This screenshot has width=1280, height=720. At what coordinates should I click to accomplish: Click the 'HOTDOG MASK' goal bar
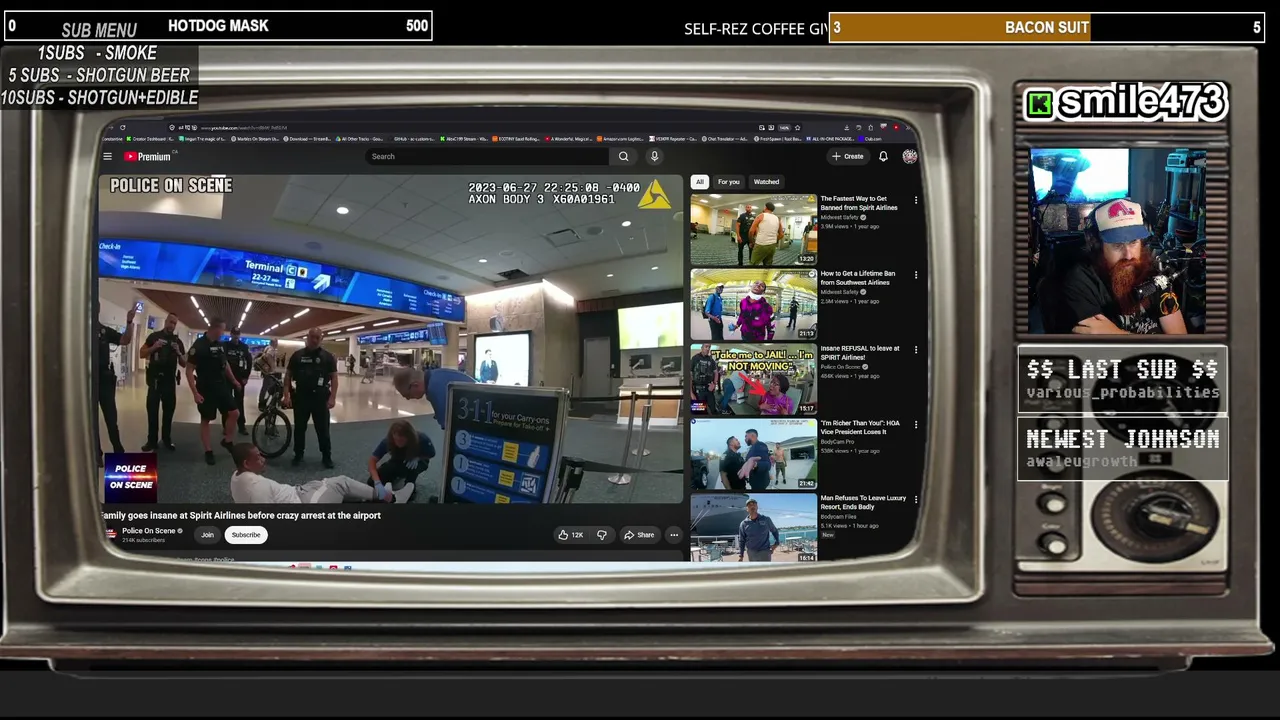pyautogui.click(x=218, y=26)
